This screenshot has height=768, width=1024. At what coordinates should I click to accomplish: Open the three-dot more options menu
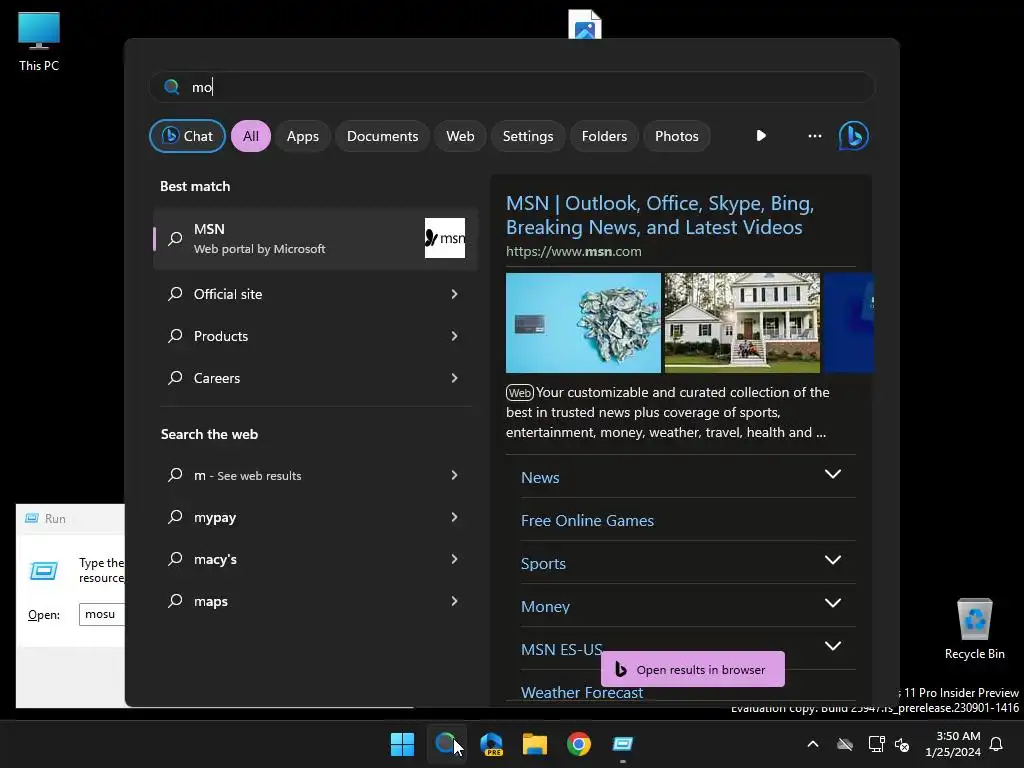814,136
